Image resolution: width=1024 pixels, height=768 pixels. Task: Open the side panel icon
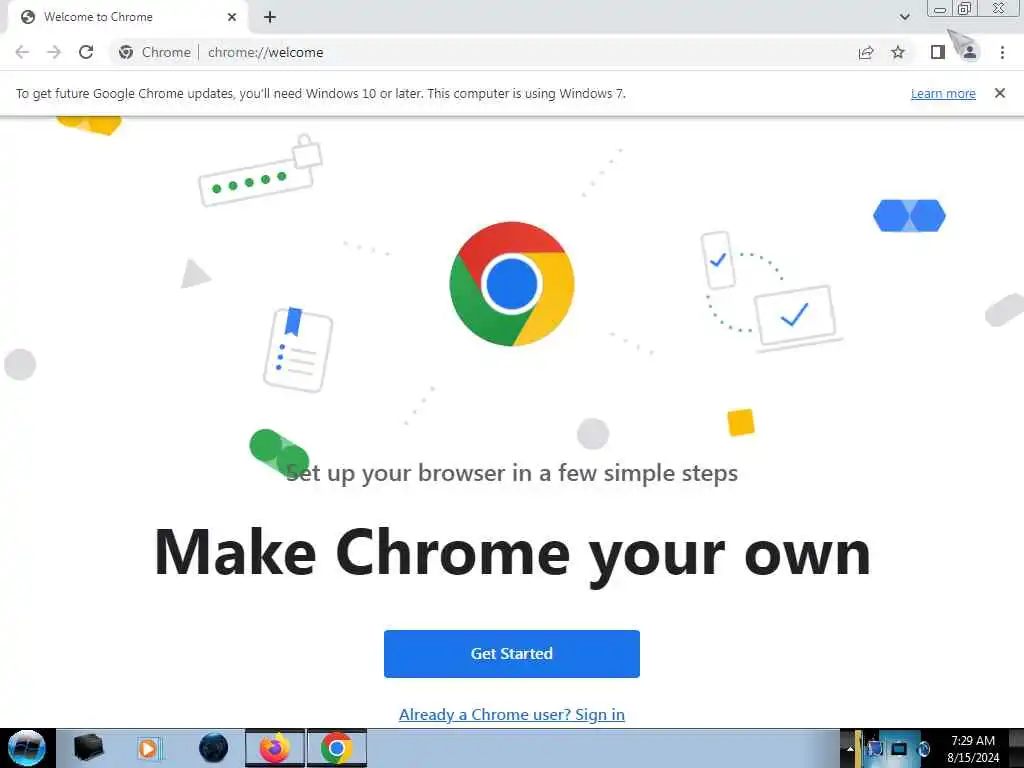938,52
